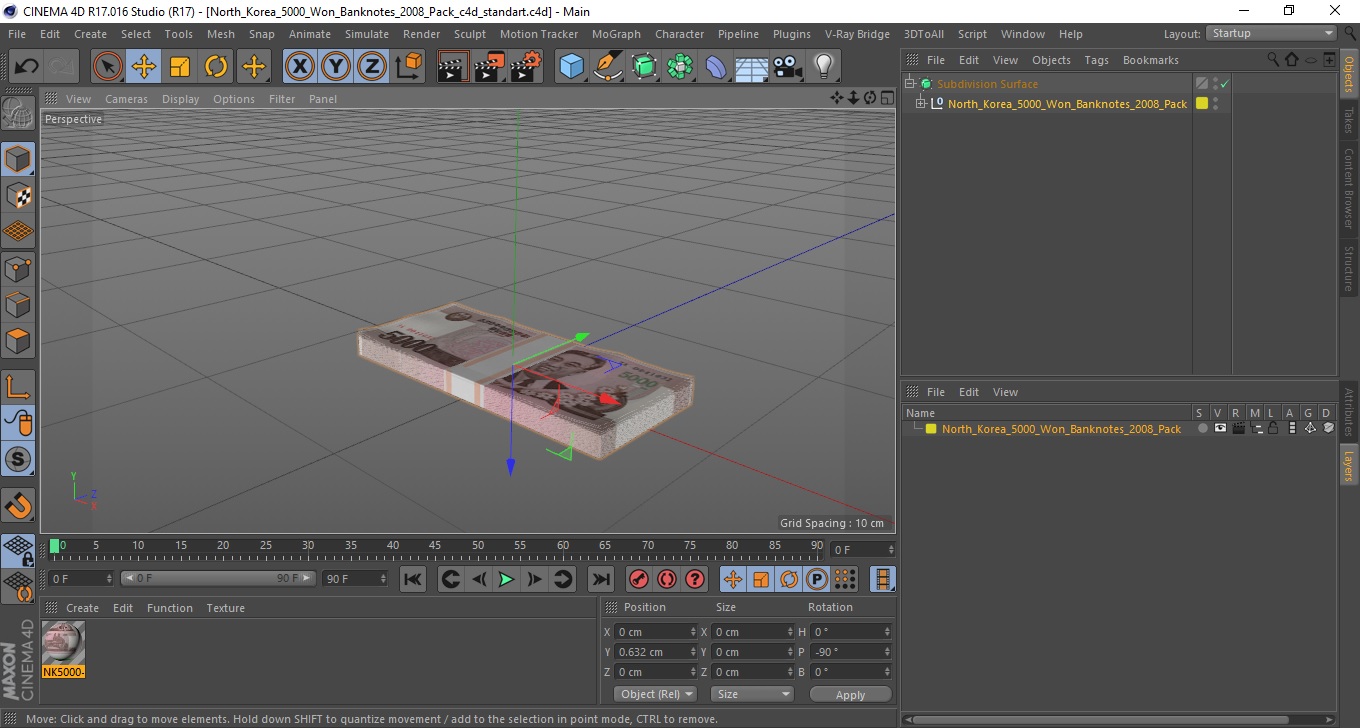The image size is (1360, 728).
Task: Open the Objects side tab
Action: coord(1349,72)
